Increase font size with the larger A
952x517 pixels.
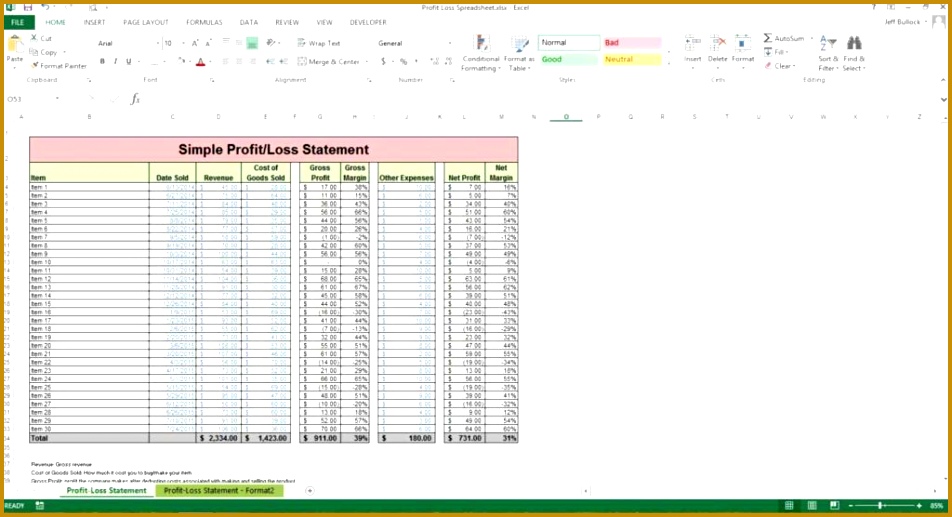(x=195, y=43)
